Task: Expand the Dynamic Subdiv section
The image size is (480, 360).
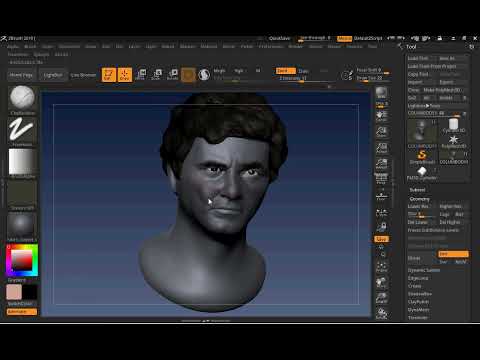Action: pos(424,270)
